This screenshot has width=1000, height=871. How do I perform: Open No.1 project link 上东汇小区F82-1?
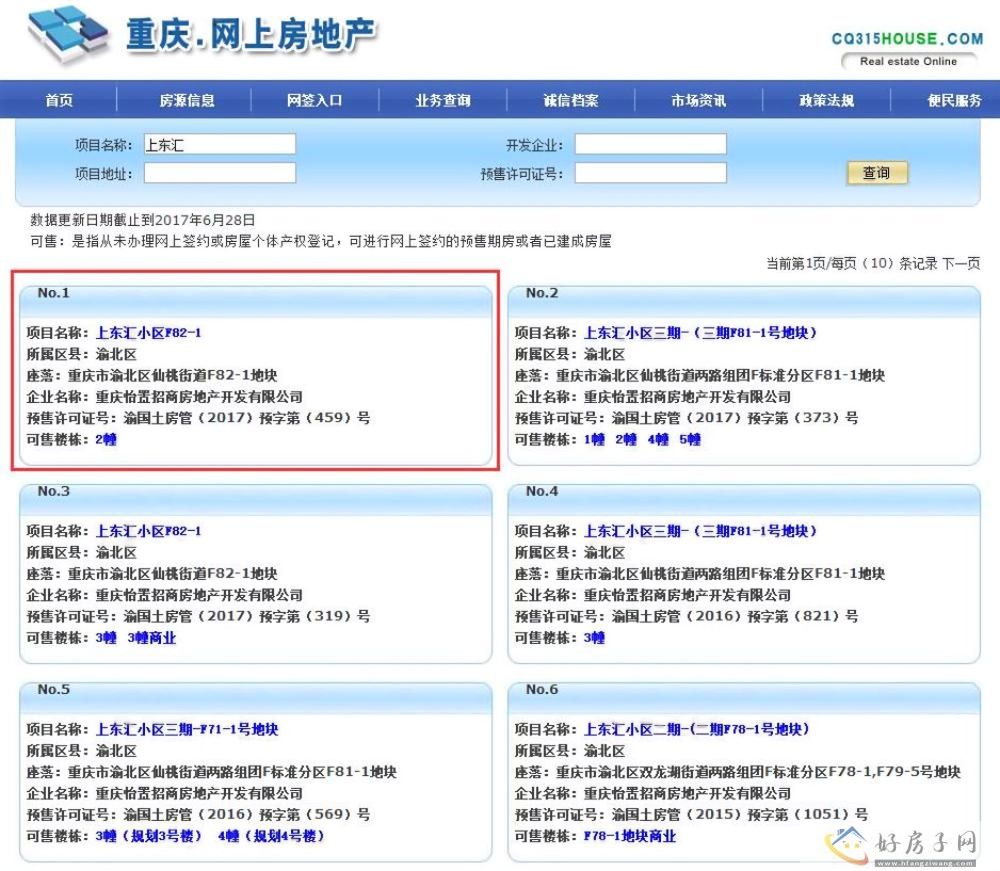point(148,333)
